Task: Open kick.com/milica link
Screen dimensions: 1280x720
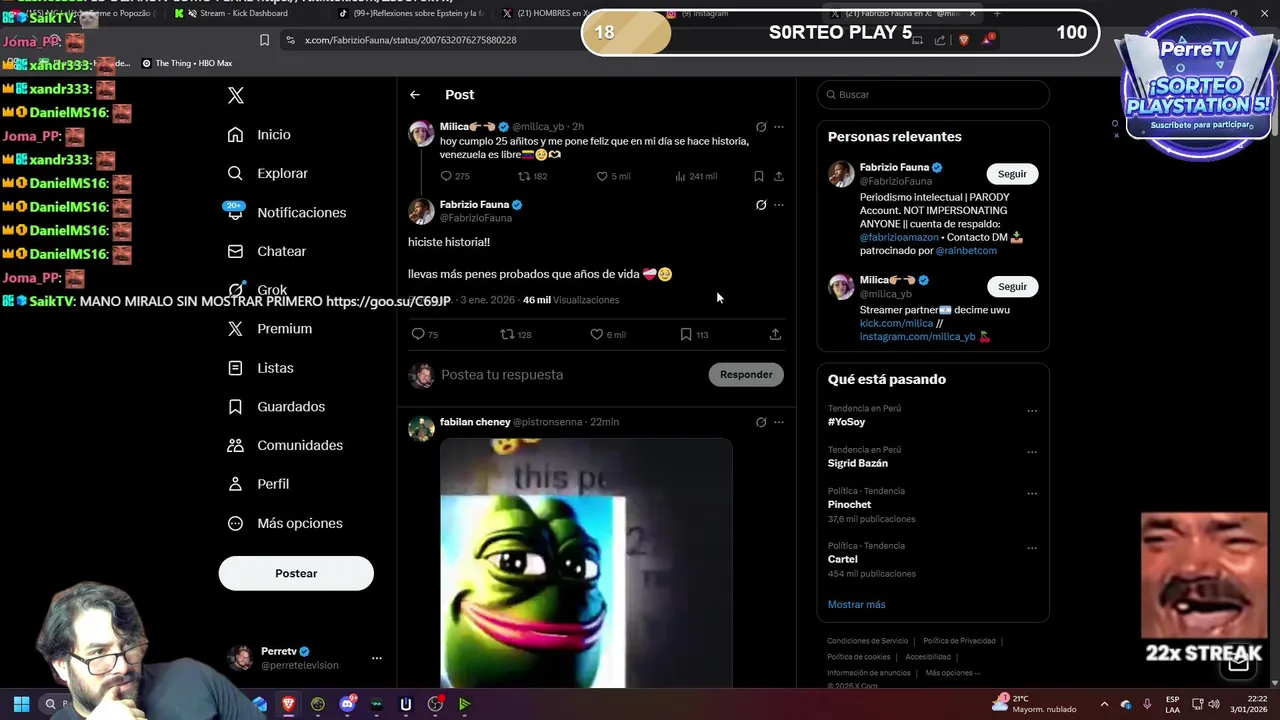Action: (896, 323)
